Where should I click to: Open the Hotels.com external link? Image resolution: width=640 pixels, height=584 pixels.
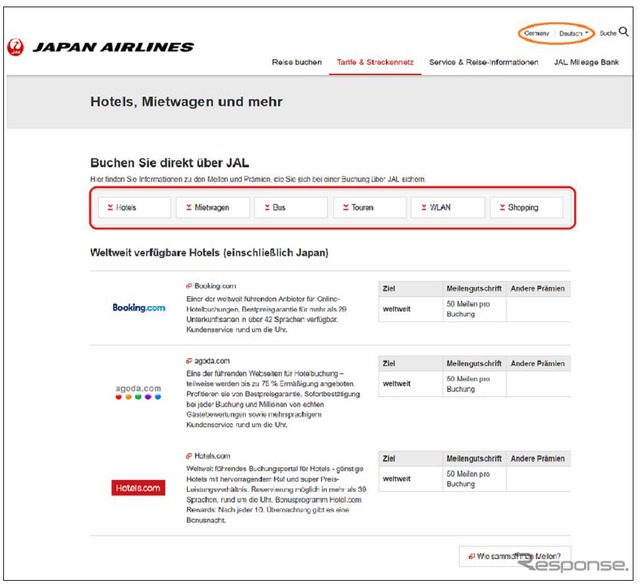212,456
